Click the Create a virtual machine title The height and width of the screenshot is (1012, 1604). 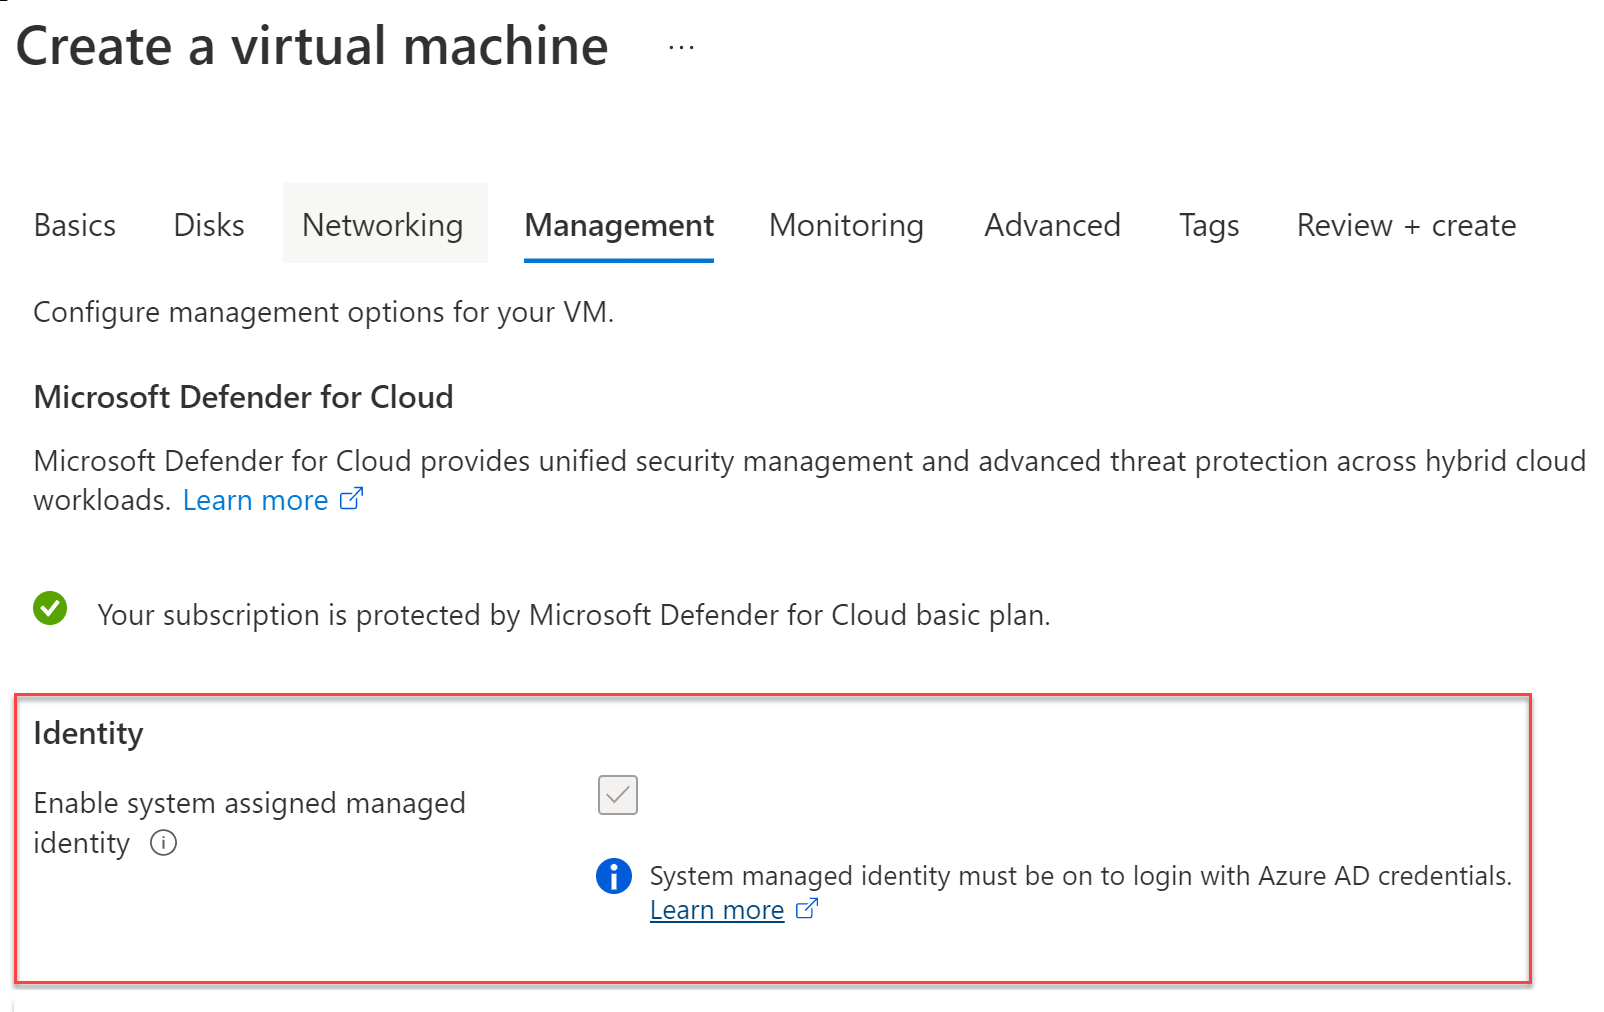pos(312,46)
